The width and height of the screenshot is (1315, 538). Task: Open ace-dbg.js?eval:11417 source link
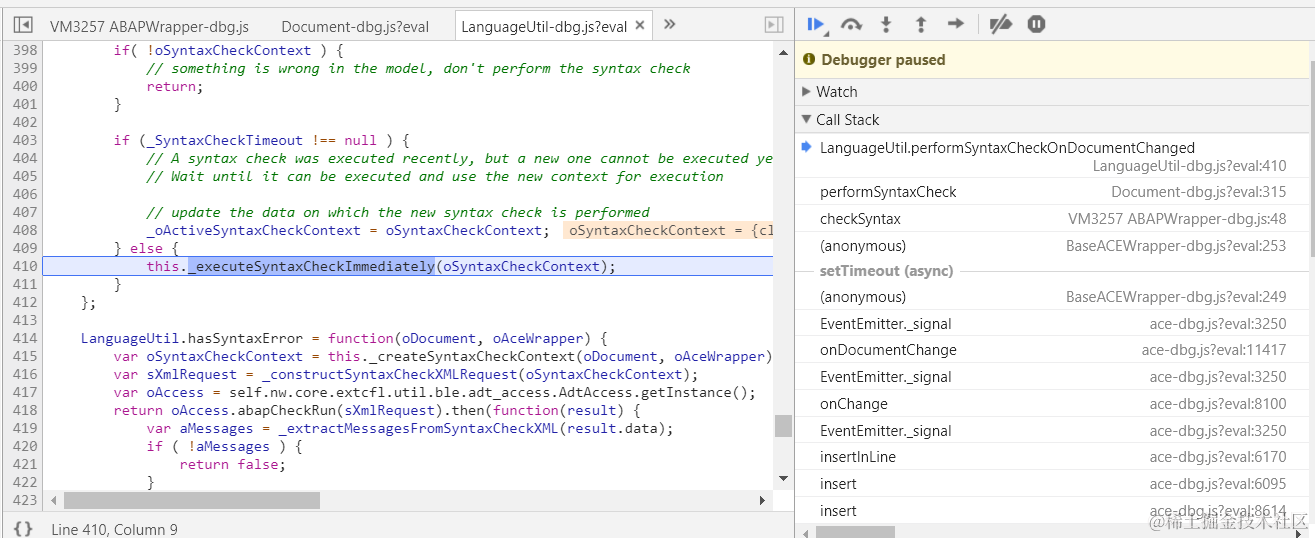pyautogui.click(x=1214, y=350)
